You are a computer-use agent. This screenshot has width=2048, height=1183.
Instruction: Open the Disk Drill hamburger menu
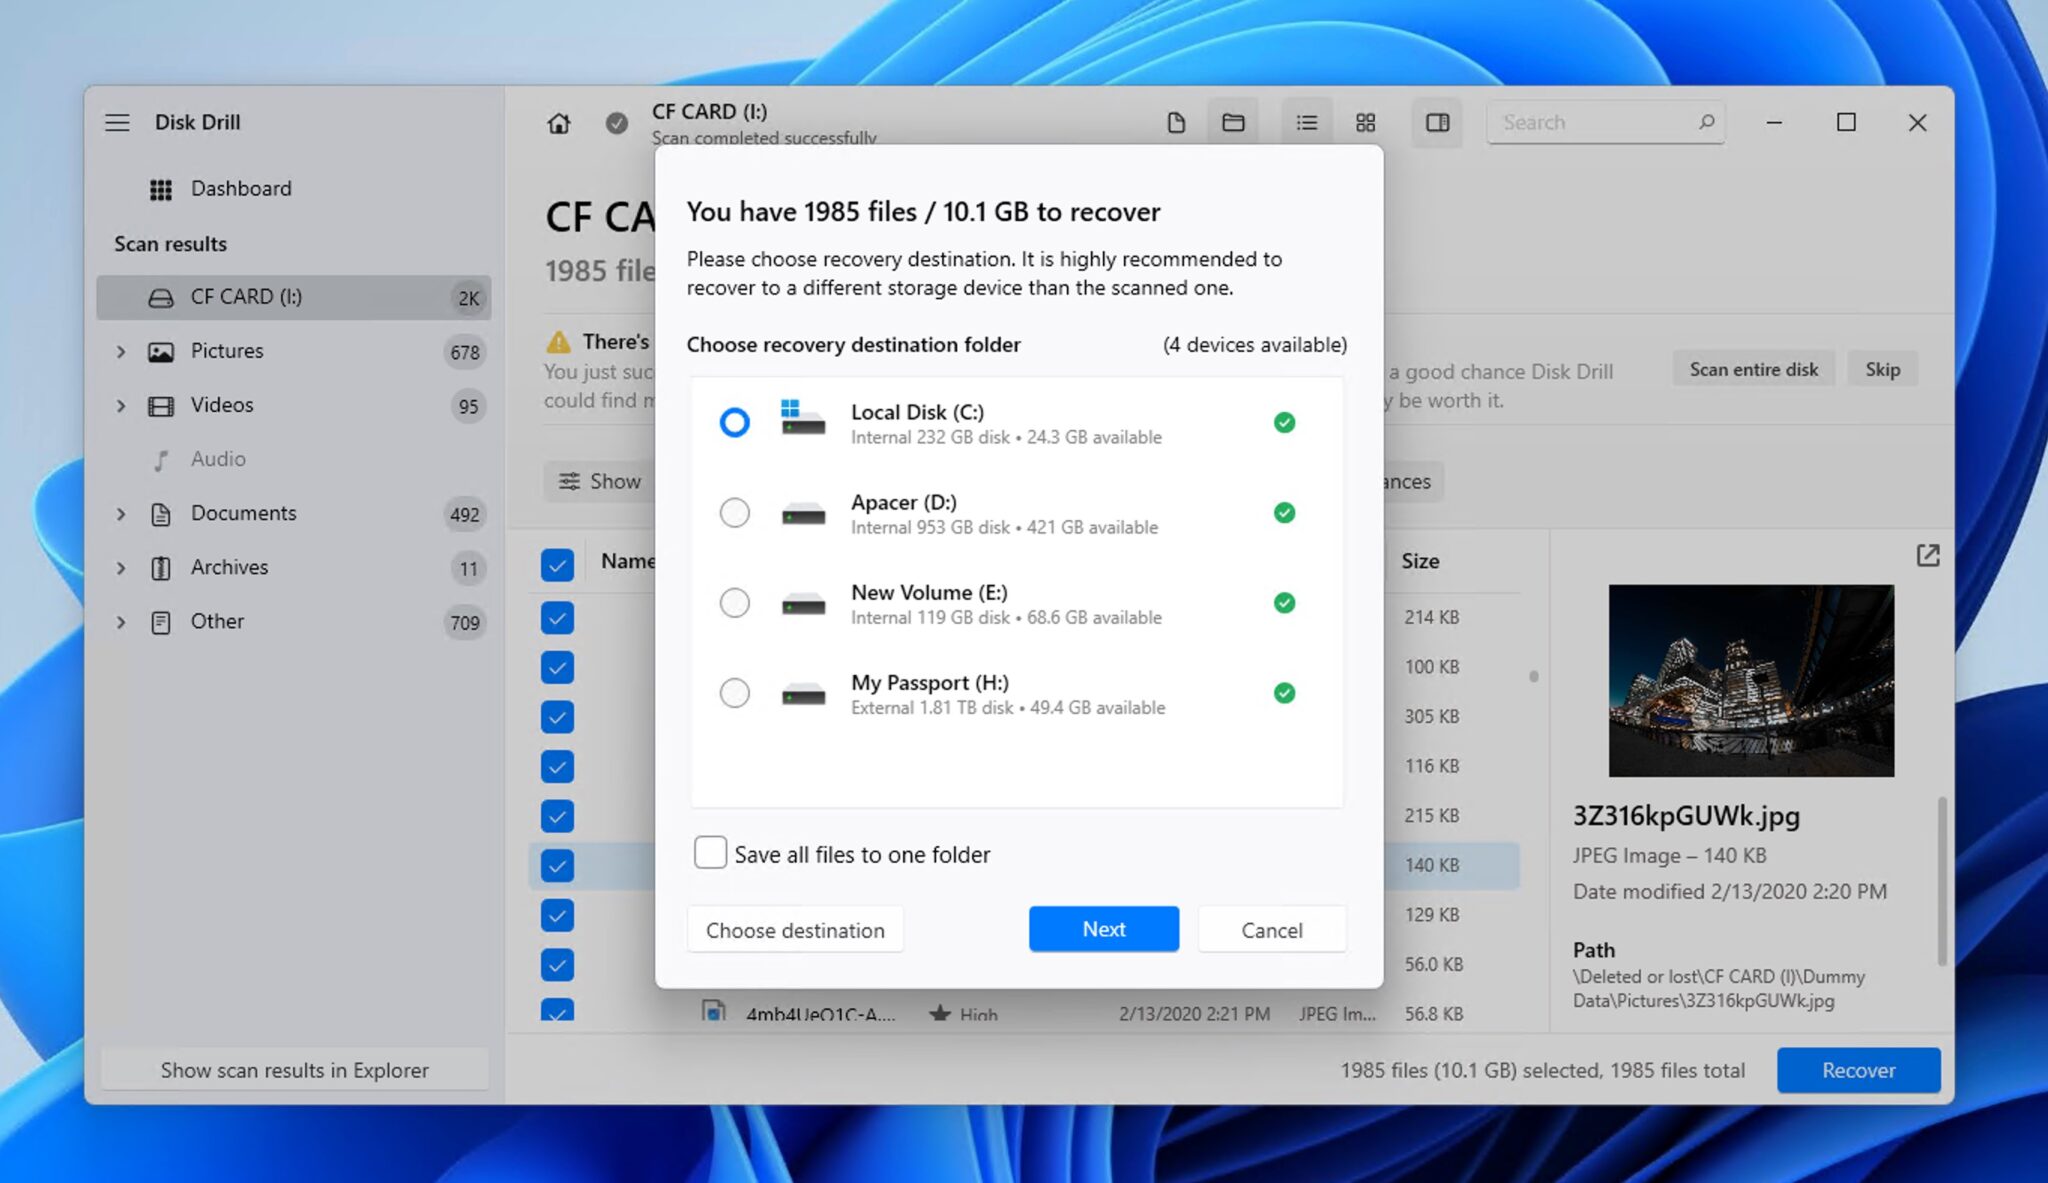(117, 122)
